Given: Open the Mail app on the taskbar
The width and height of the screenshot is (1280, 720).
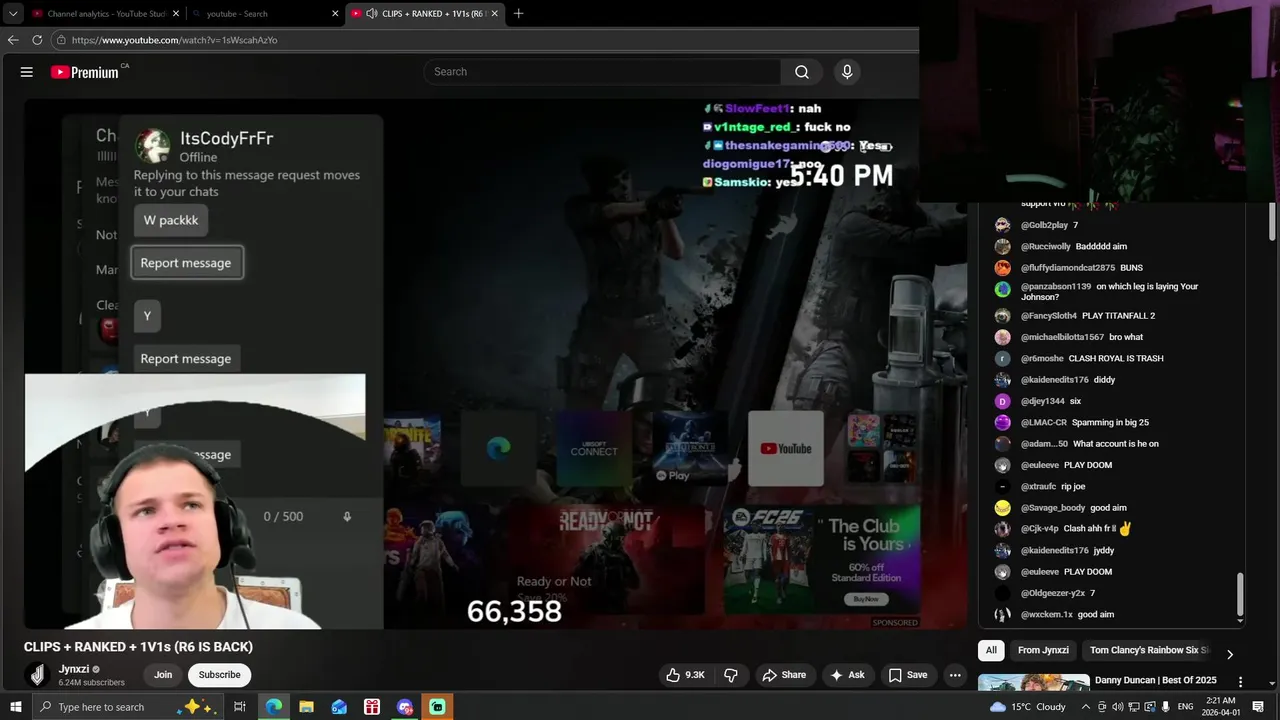Looking at the screenshot, I should click(x=339, y=707).
